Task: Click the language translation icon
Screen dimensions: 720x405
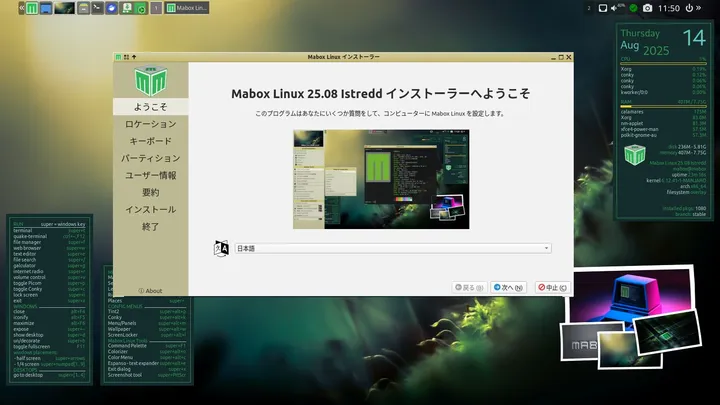Action: coord(222,248)
